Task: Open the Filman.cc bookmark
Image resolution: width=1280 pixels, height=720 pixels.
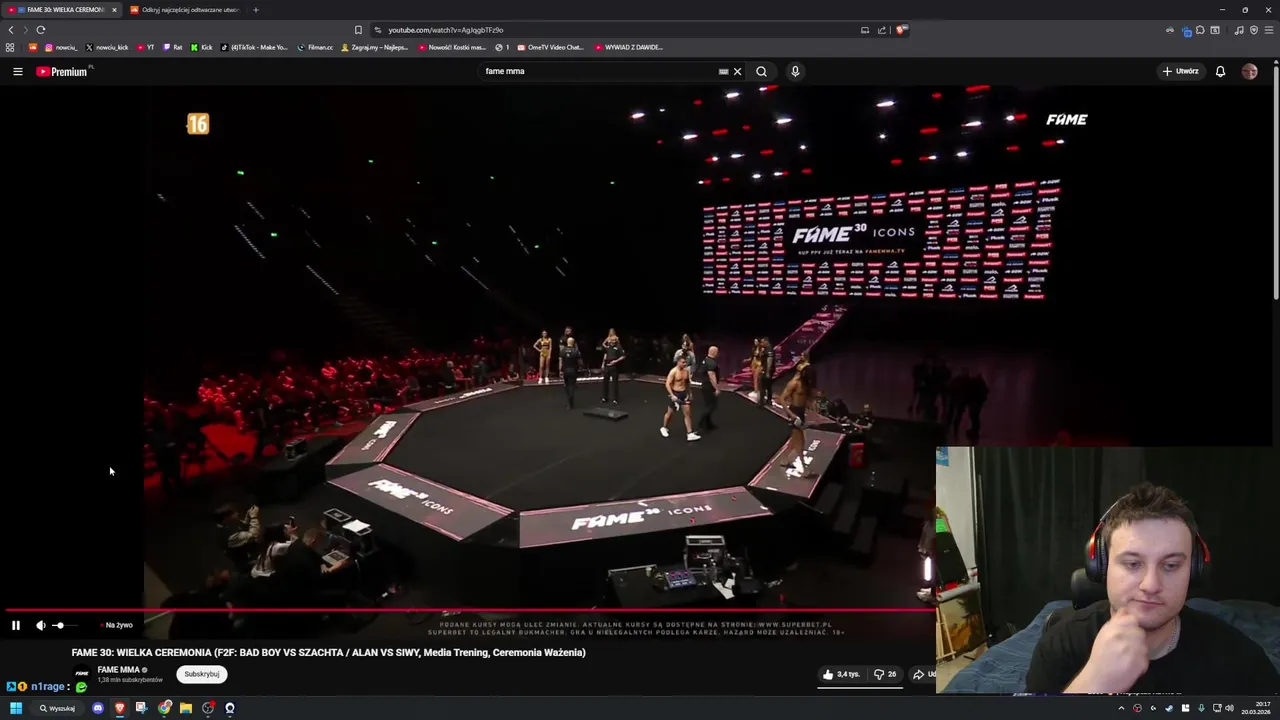Action: (x=315, y=47)
